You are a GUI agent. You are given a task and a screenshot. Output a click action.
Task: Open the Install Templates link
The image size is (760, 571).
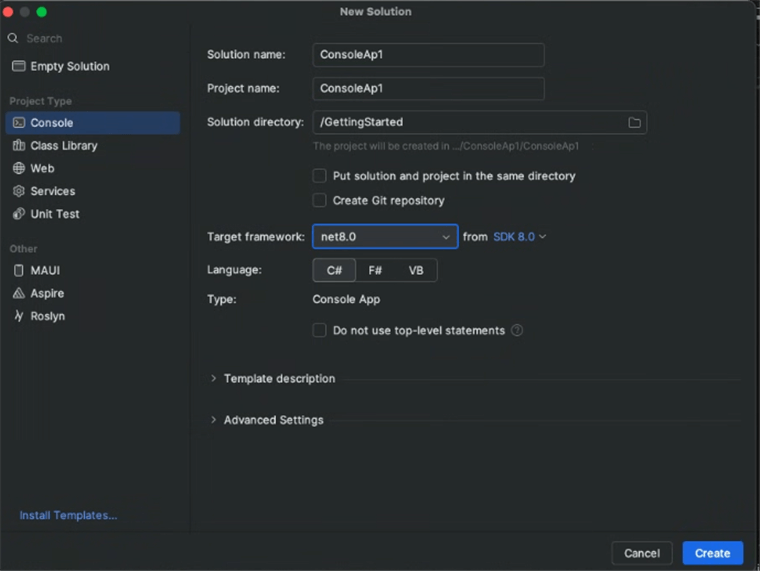pyautogui.click(x=68, y=516)
